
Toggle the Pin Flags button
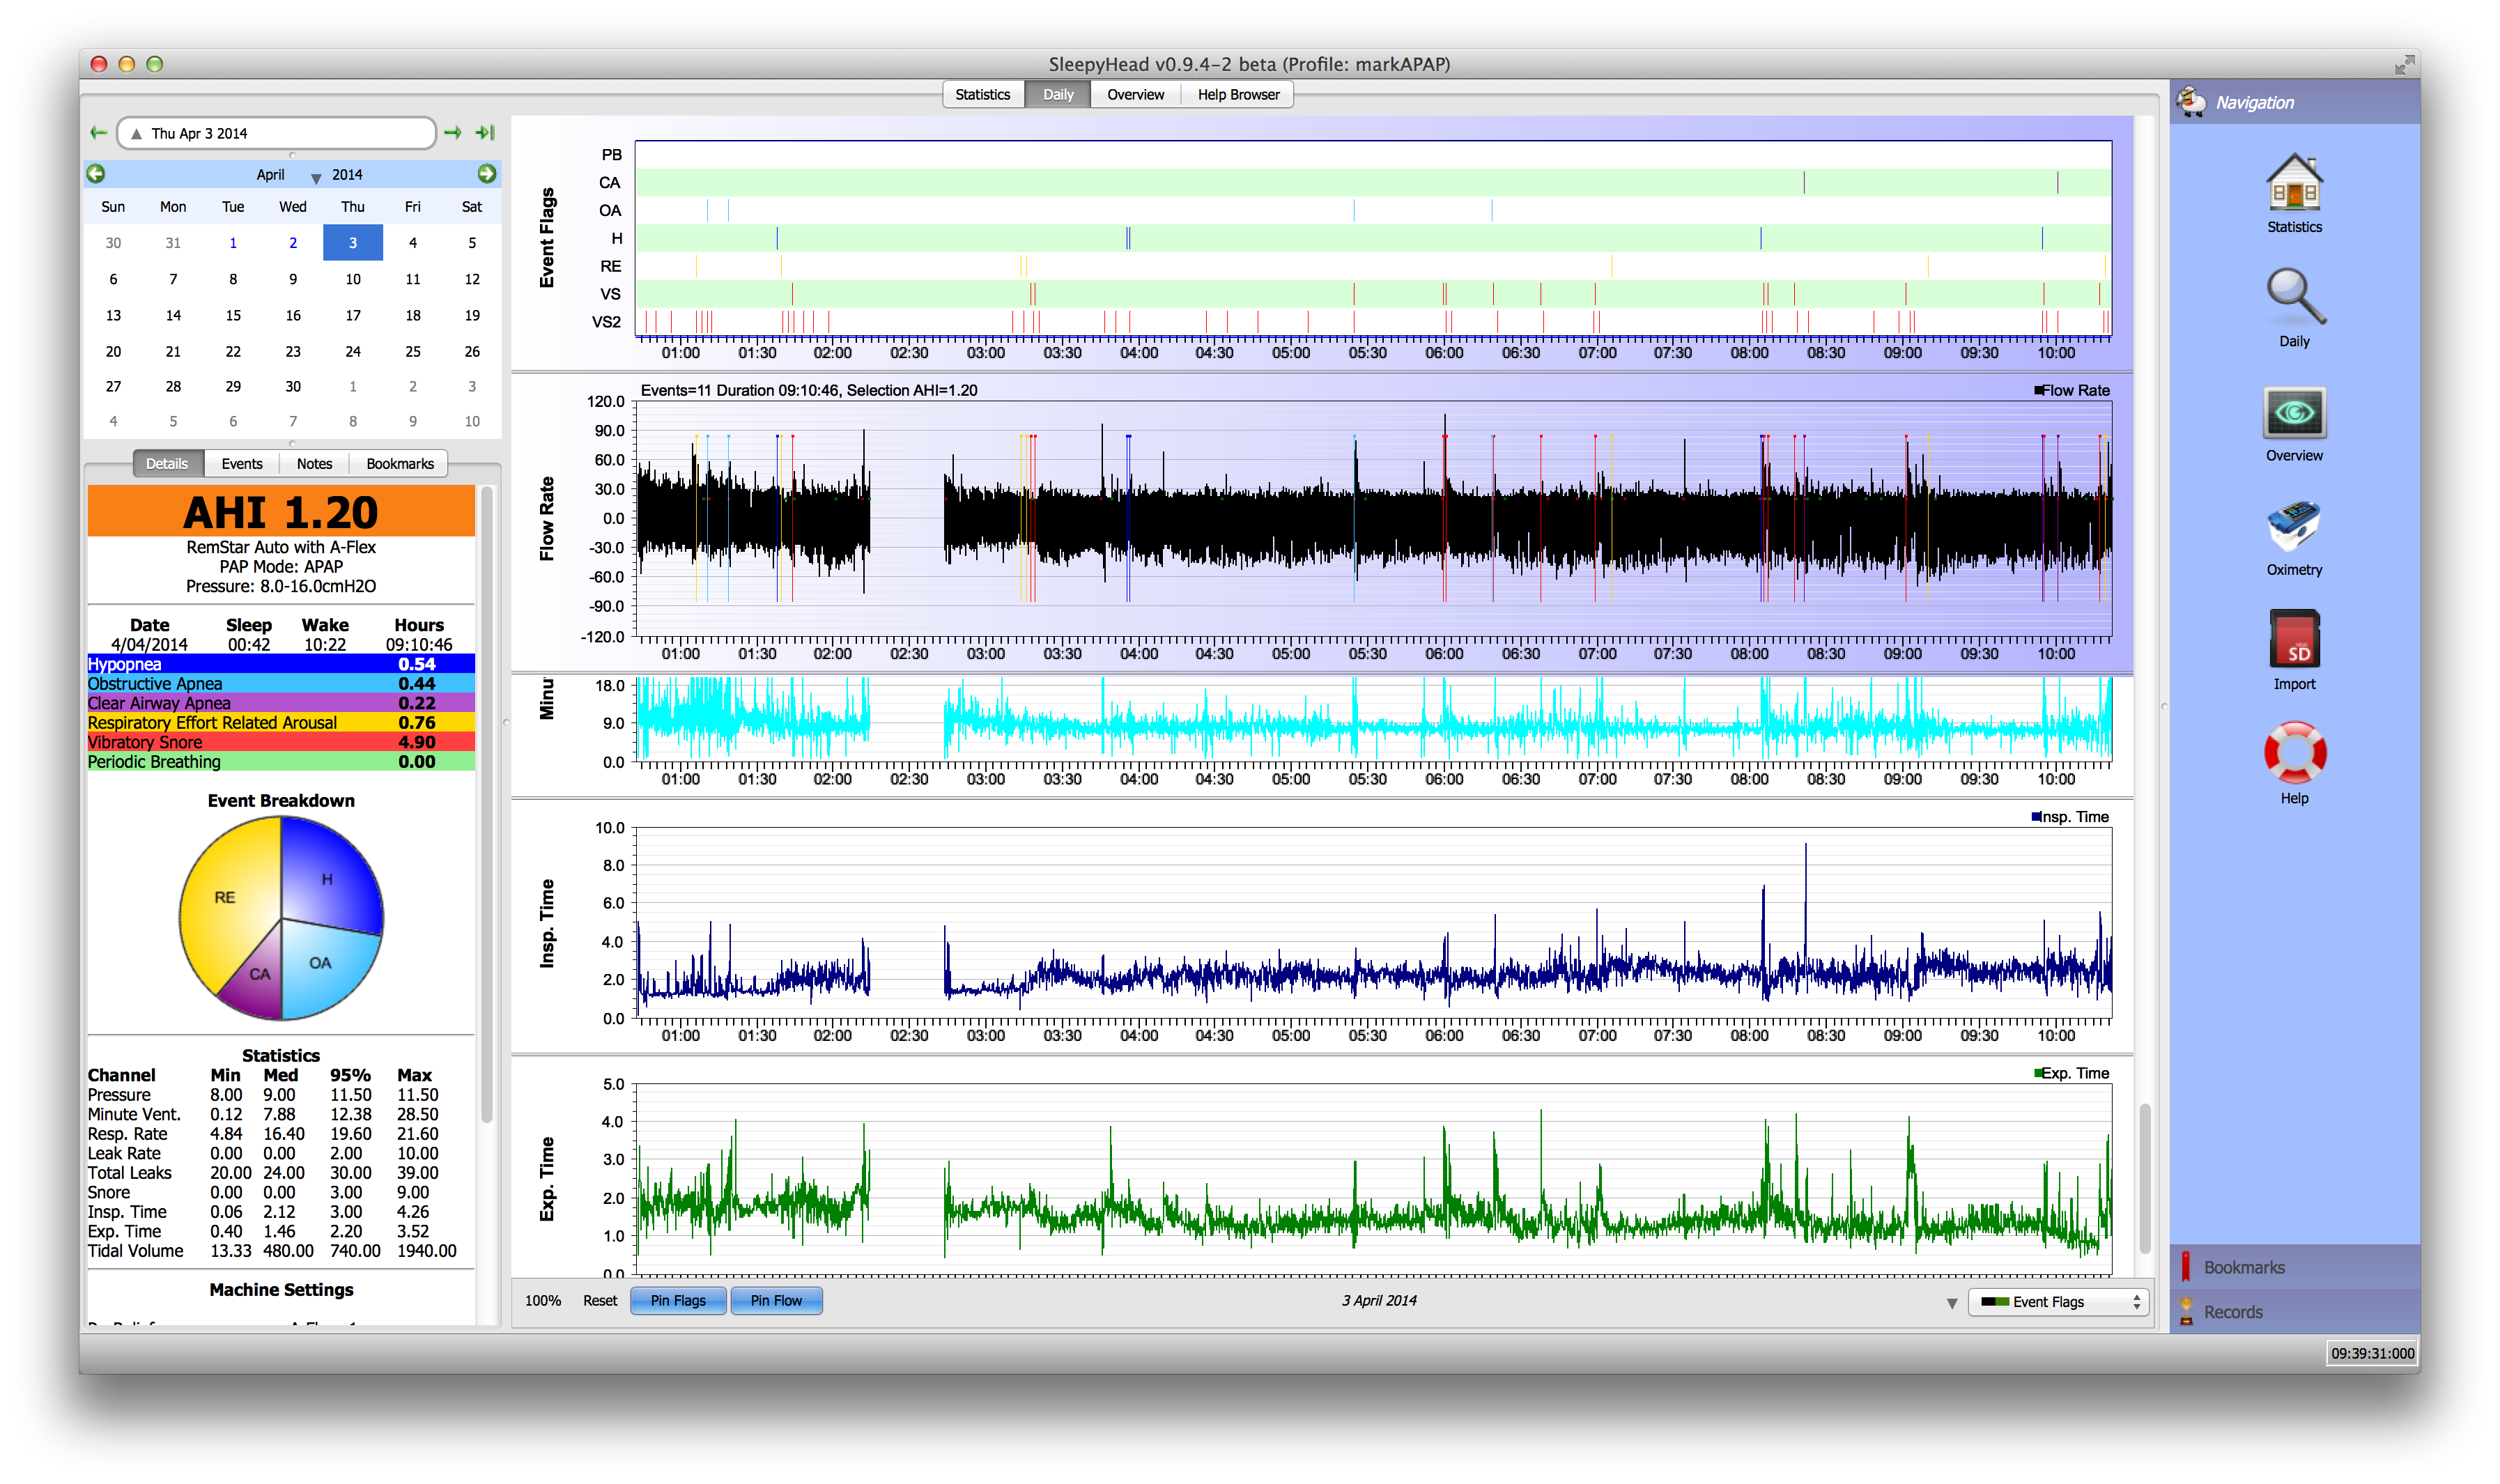(x=678, y=1300)
